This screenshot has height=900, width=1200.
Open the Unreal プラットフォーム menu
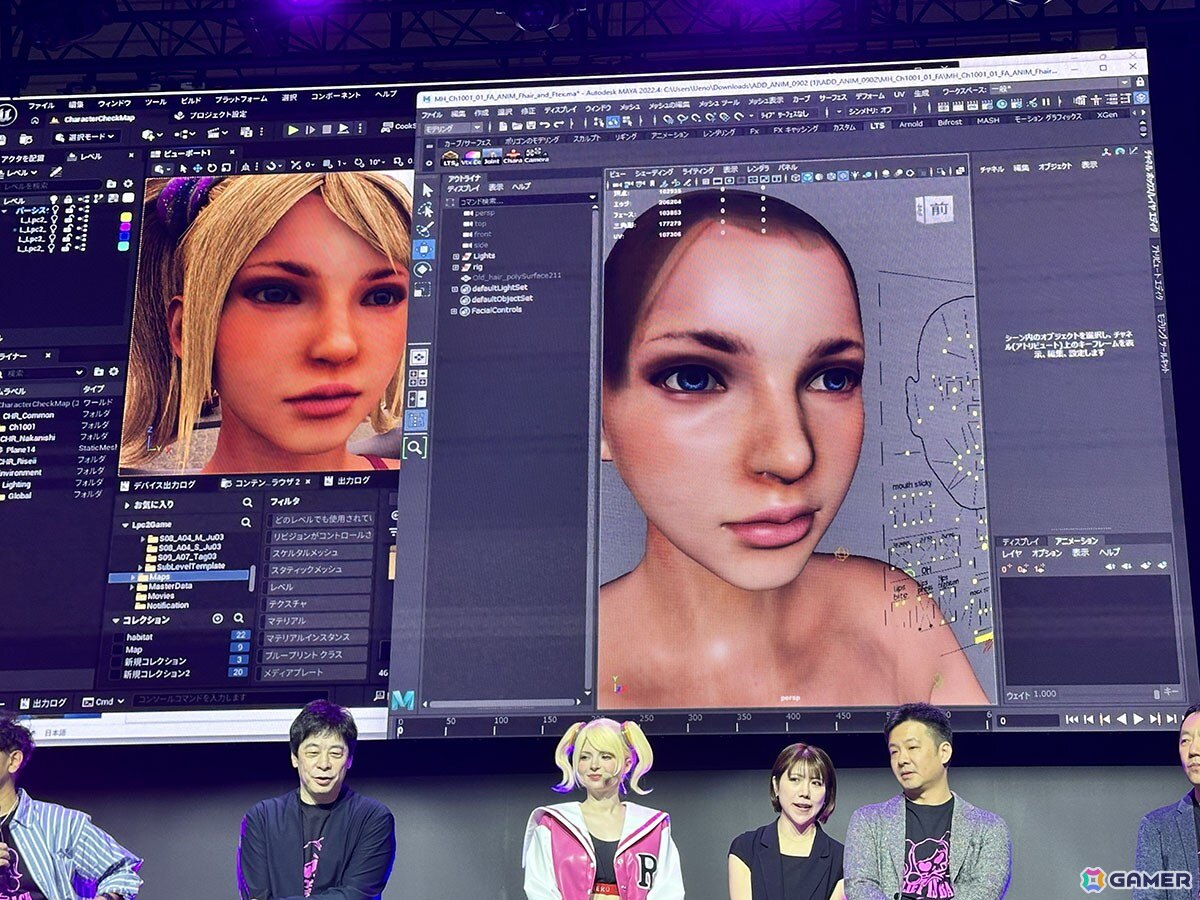[241, 99]
